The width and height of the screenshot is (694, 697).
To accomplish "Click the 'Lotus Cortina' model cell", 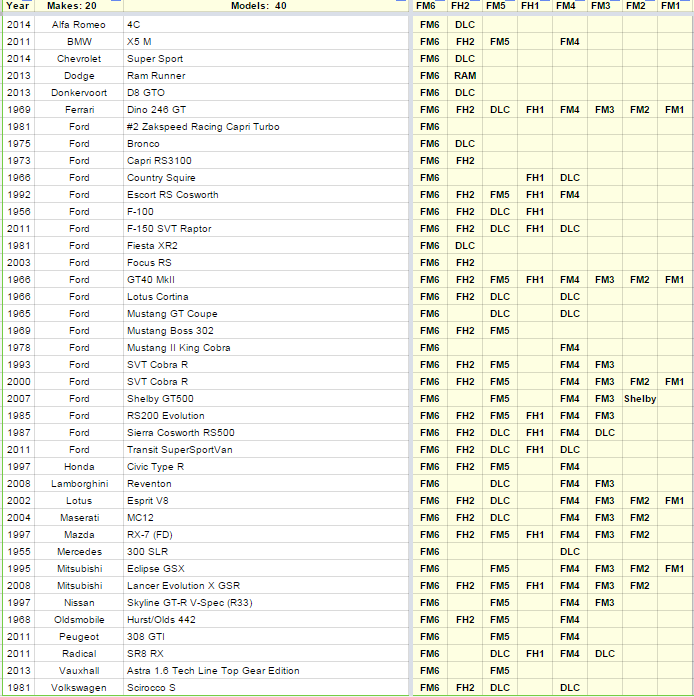I will point(265,297).
